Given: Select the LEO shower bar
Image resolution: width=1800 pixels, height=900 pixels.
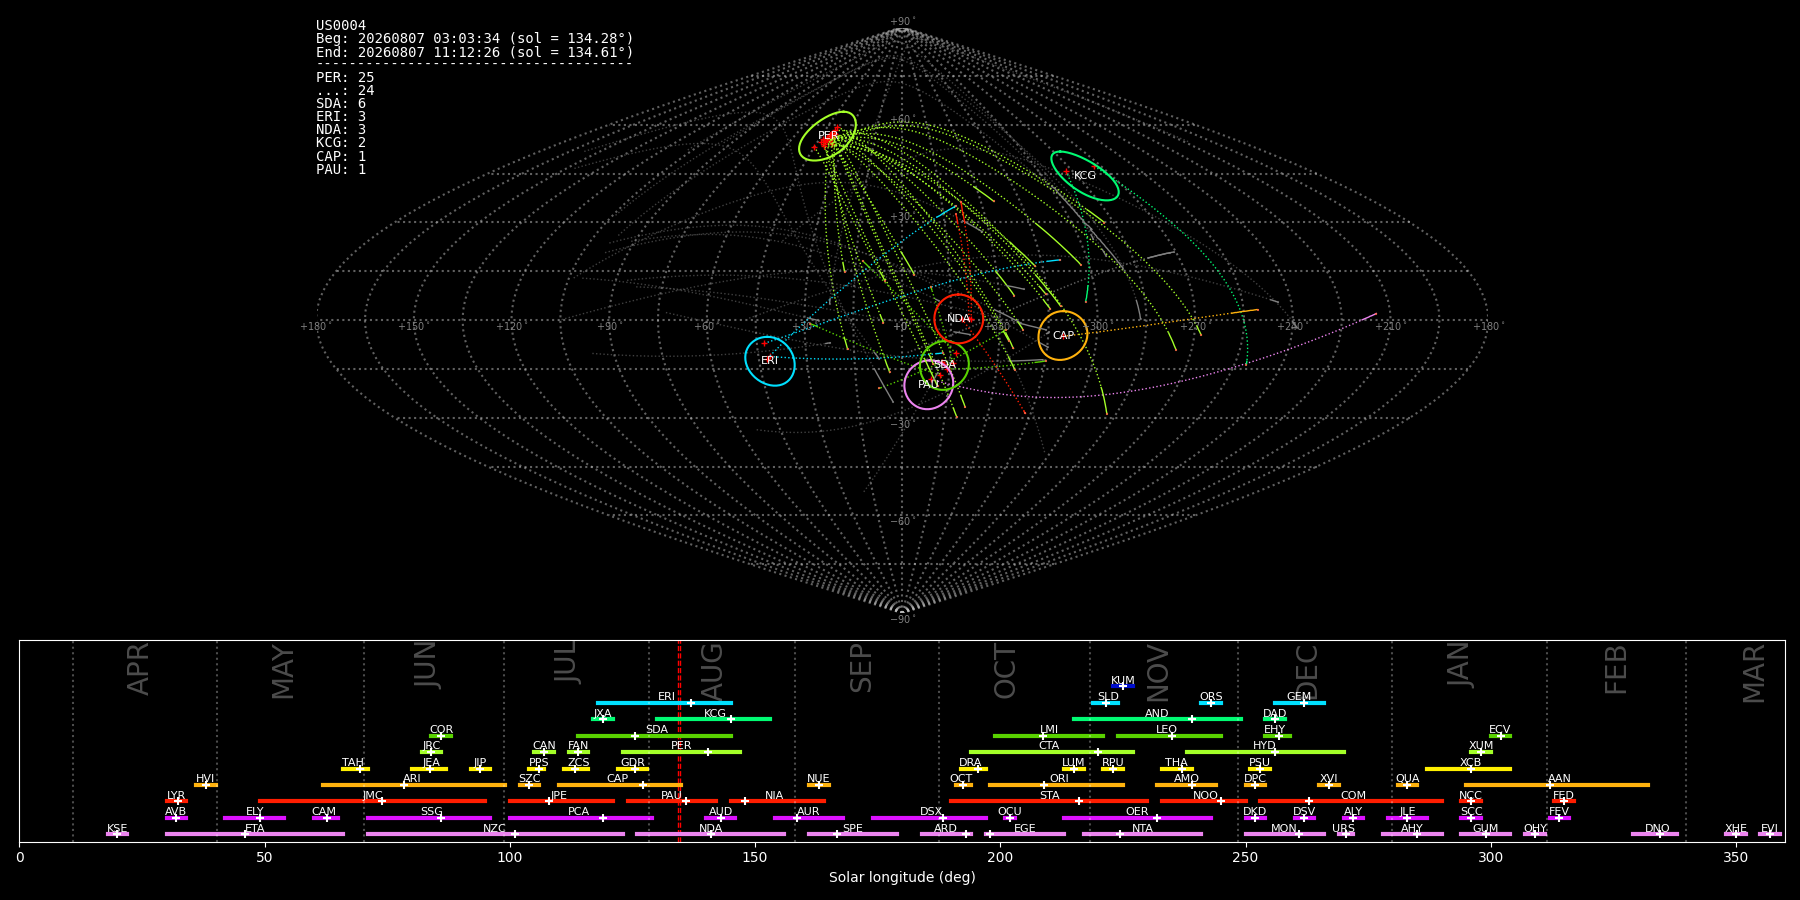Looking at the screenshot, I should [x=1169, y=736].
